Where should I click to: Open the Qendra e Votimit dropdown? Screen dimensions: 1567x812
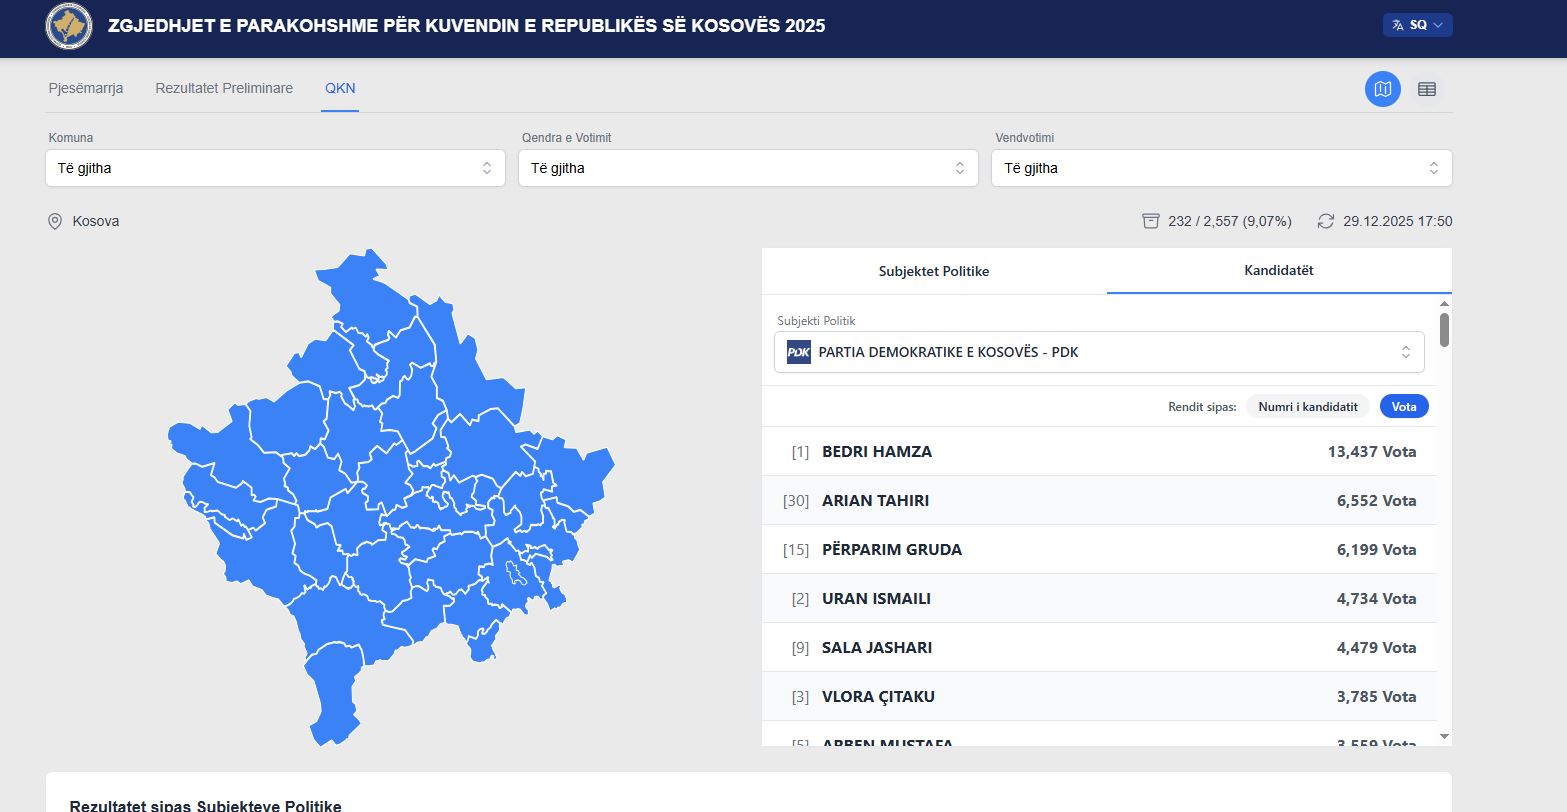pyautogui.click(x=748, y=168)
